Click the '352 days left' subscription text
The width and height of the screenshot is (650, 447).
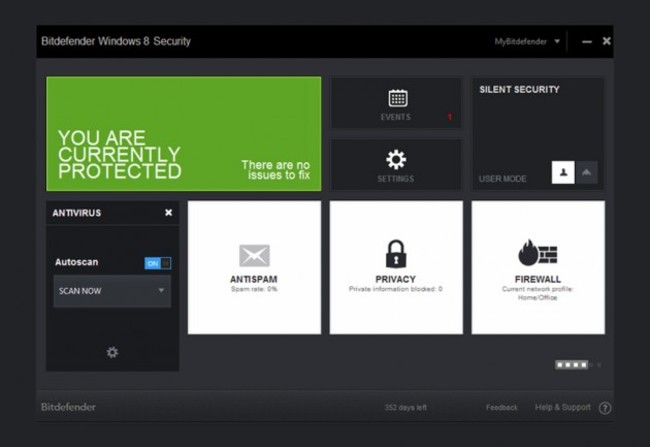406,408
